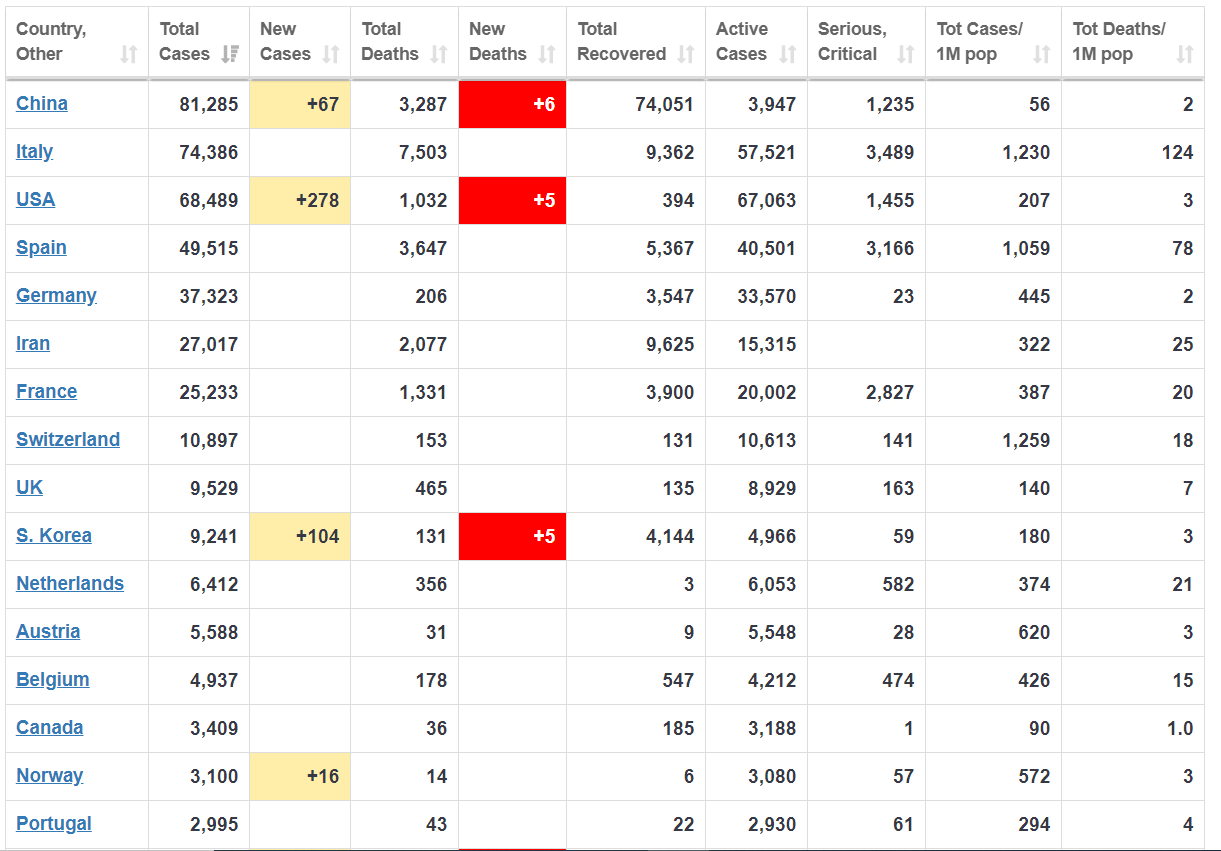Click sort arrows for Total Deaths

[439, 54]
